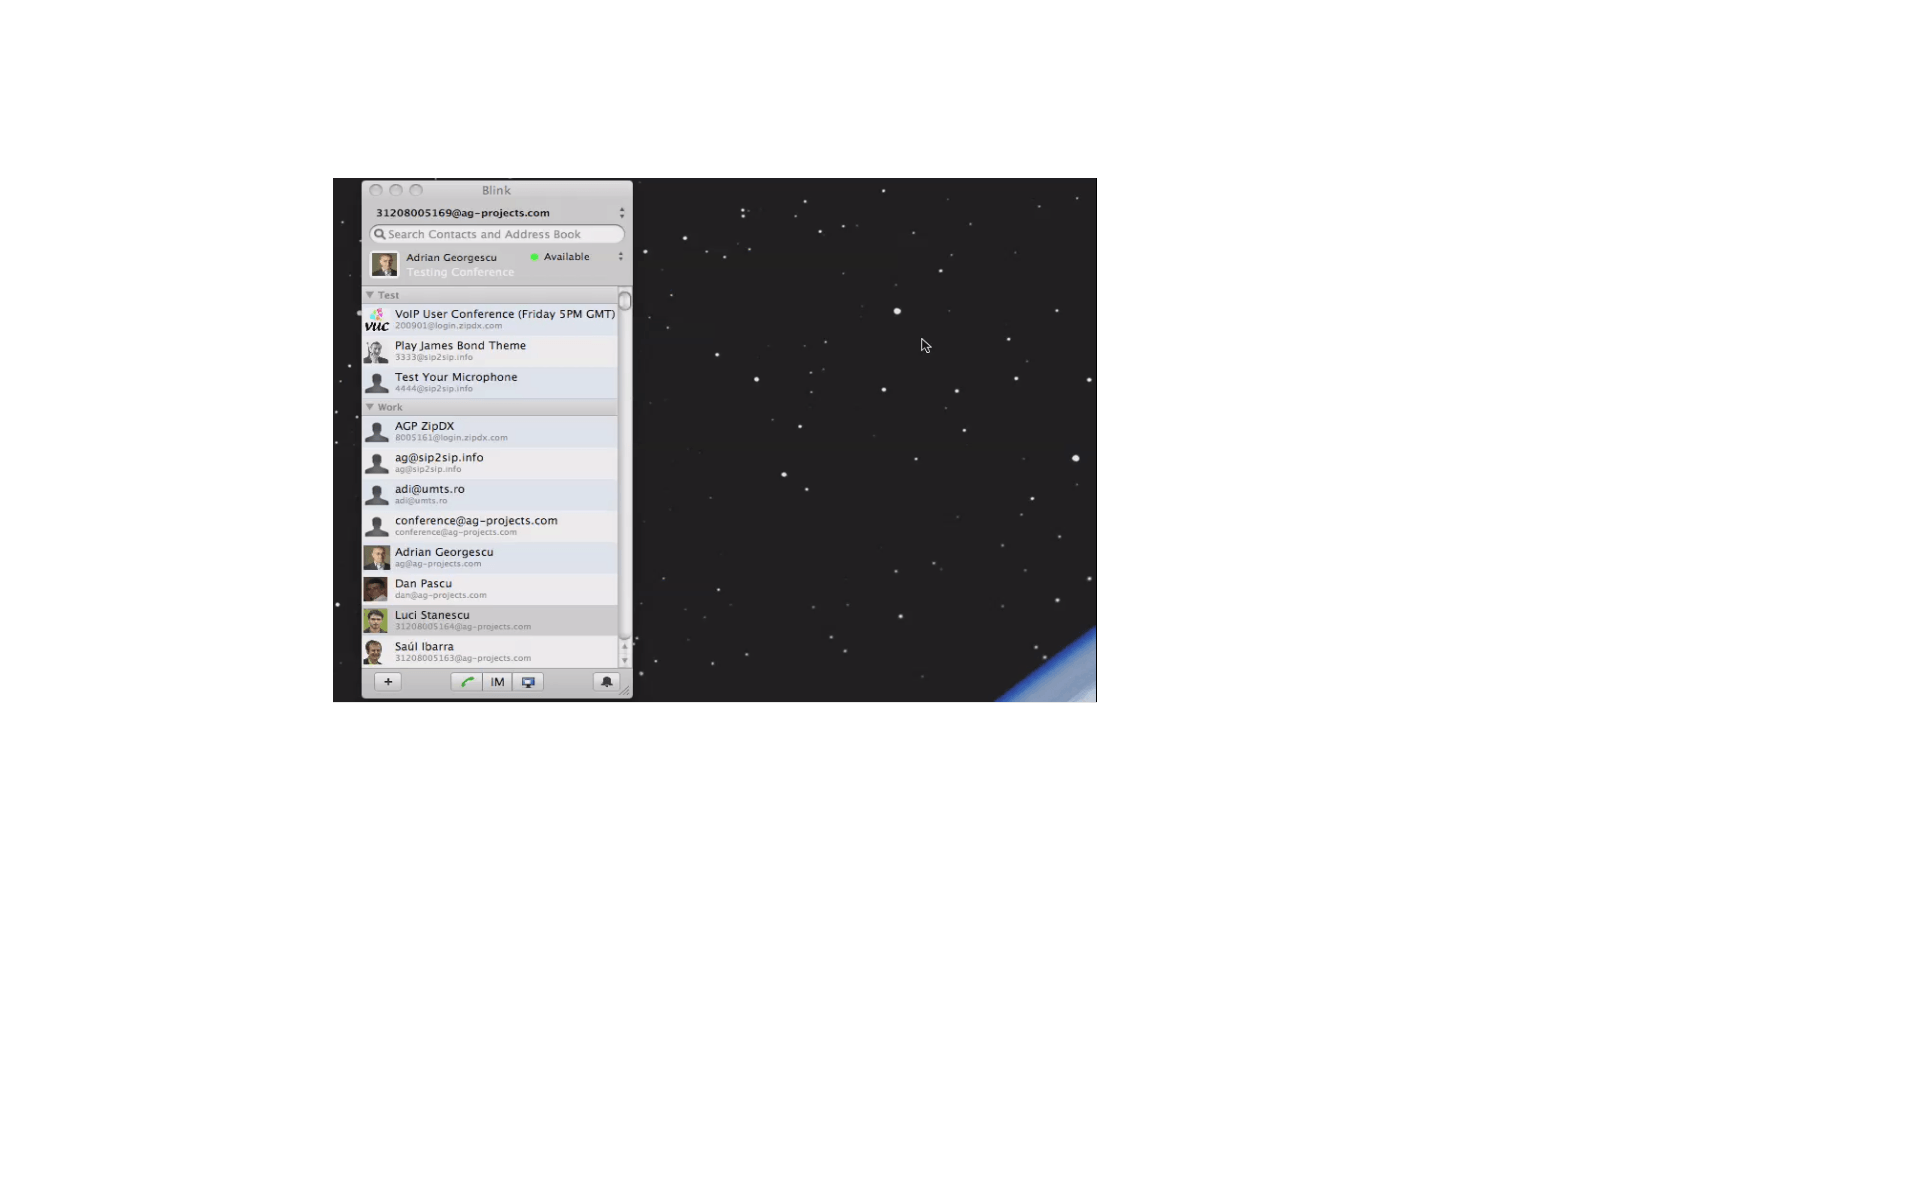Collapse the Work contact group
Screen dimensions: 1920x1200
point(370,407)
